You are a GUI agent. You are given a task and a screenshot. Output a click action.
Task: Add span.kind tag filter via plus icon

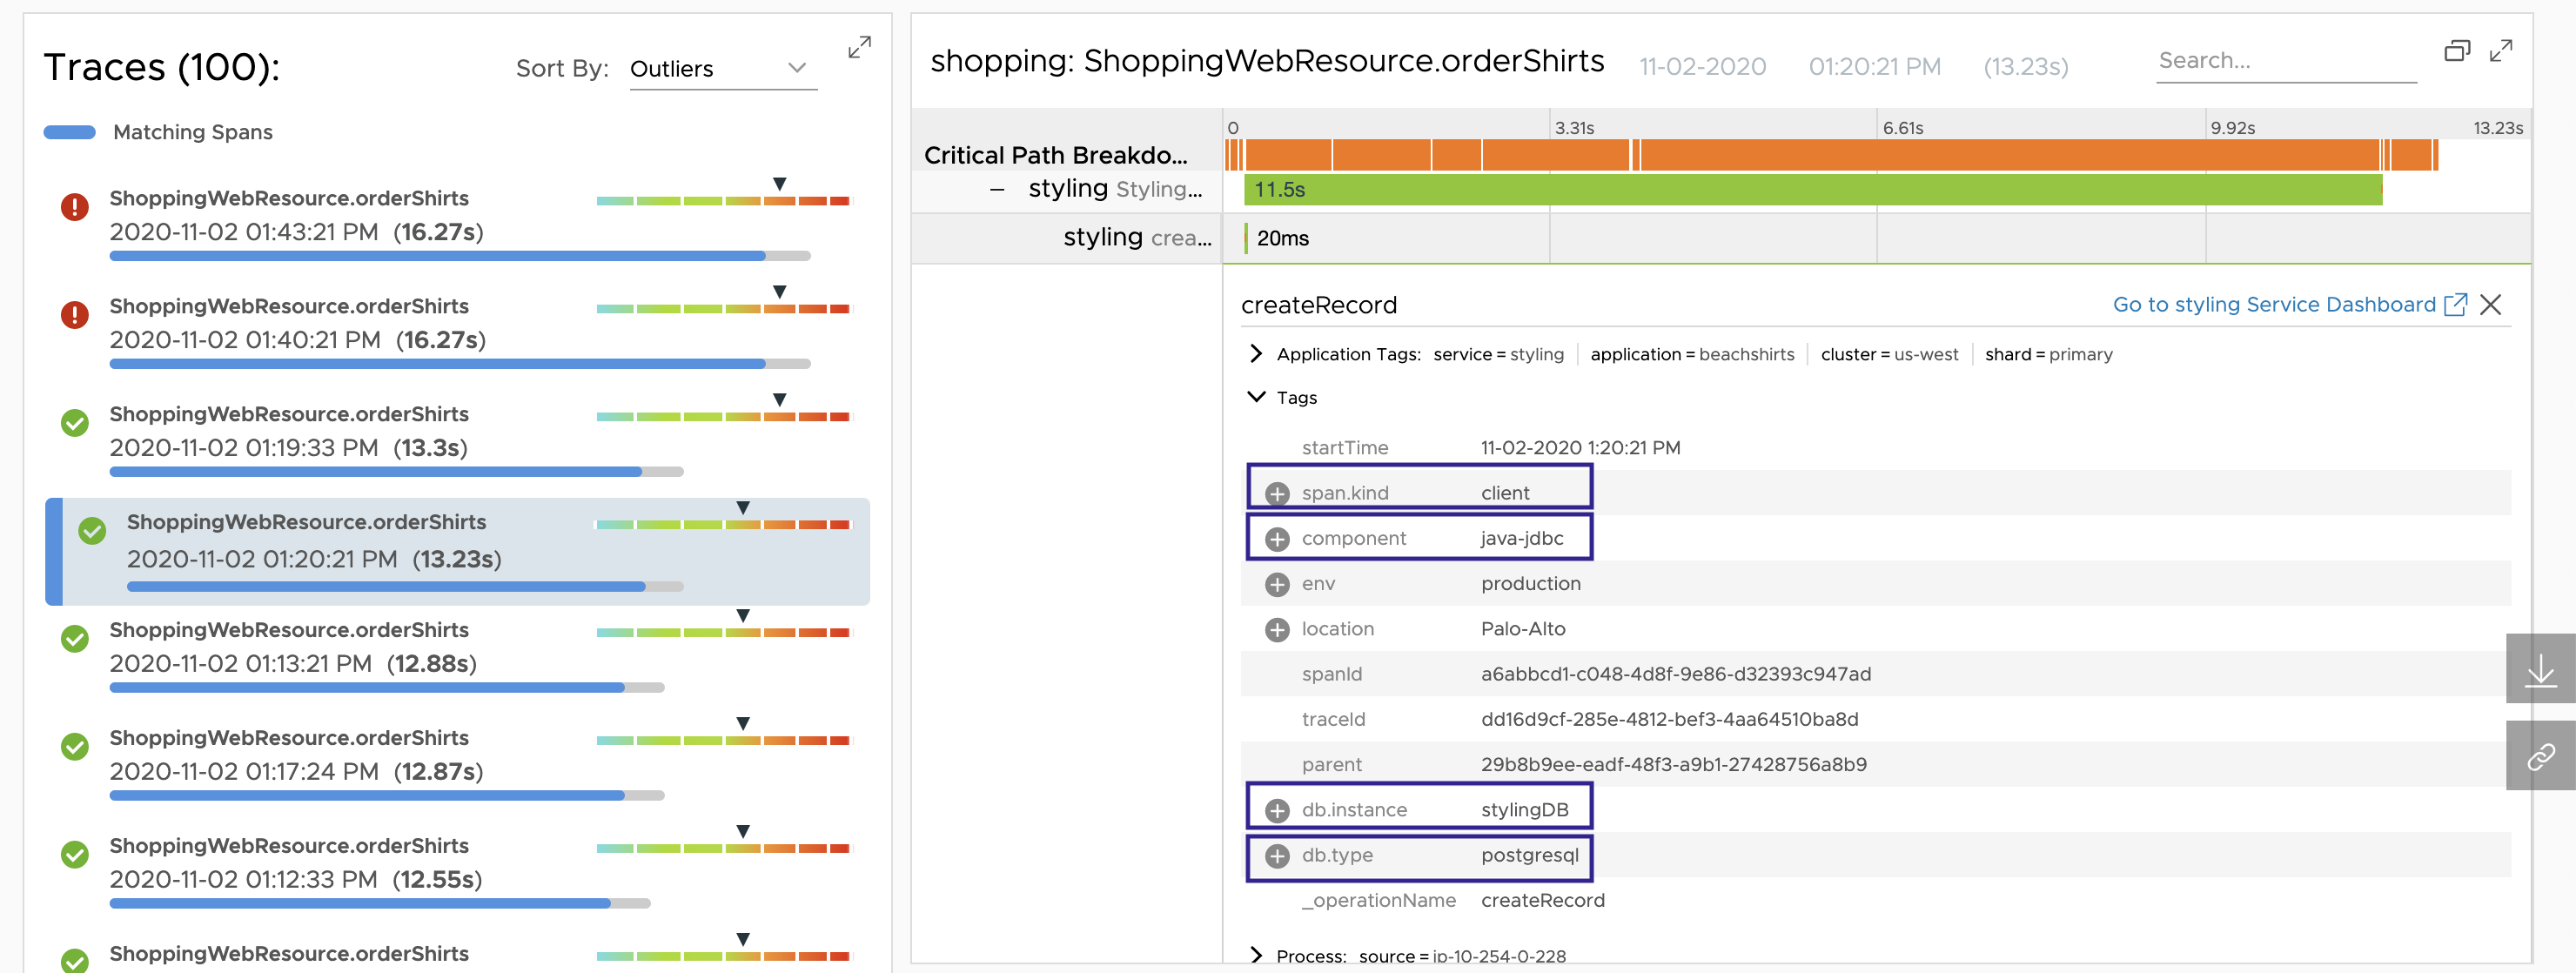tap(1277, 493)
